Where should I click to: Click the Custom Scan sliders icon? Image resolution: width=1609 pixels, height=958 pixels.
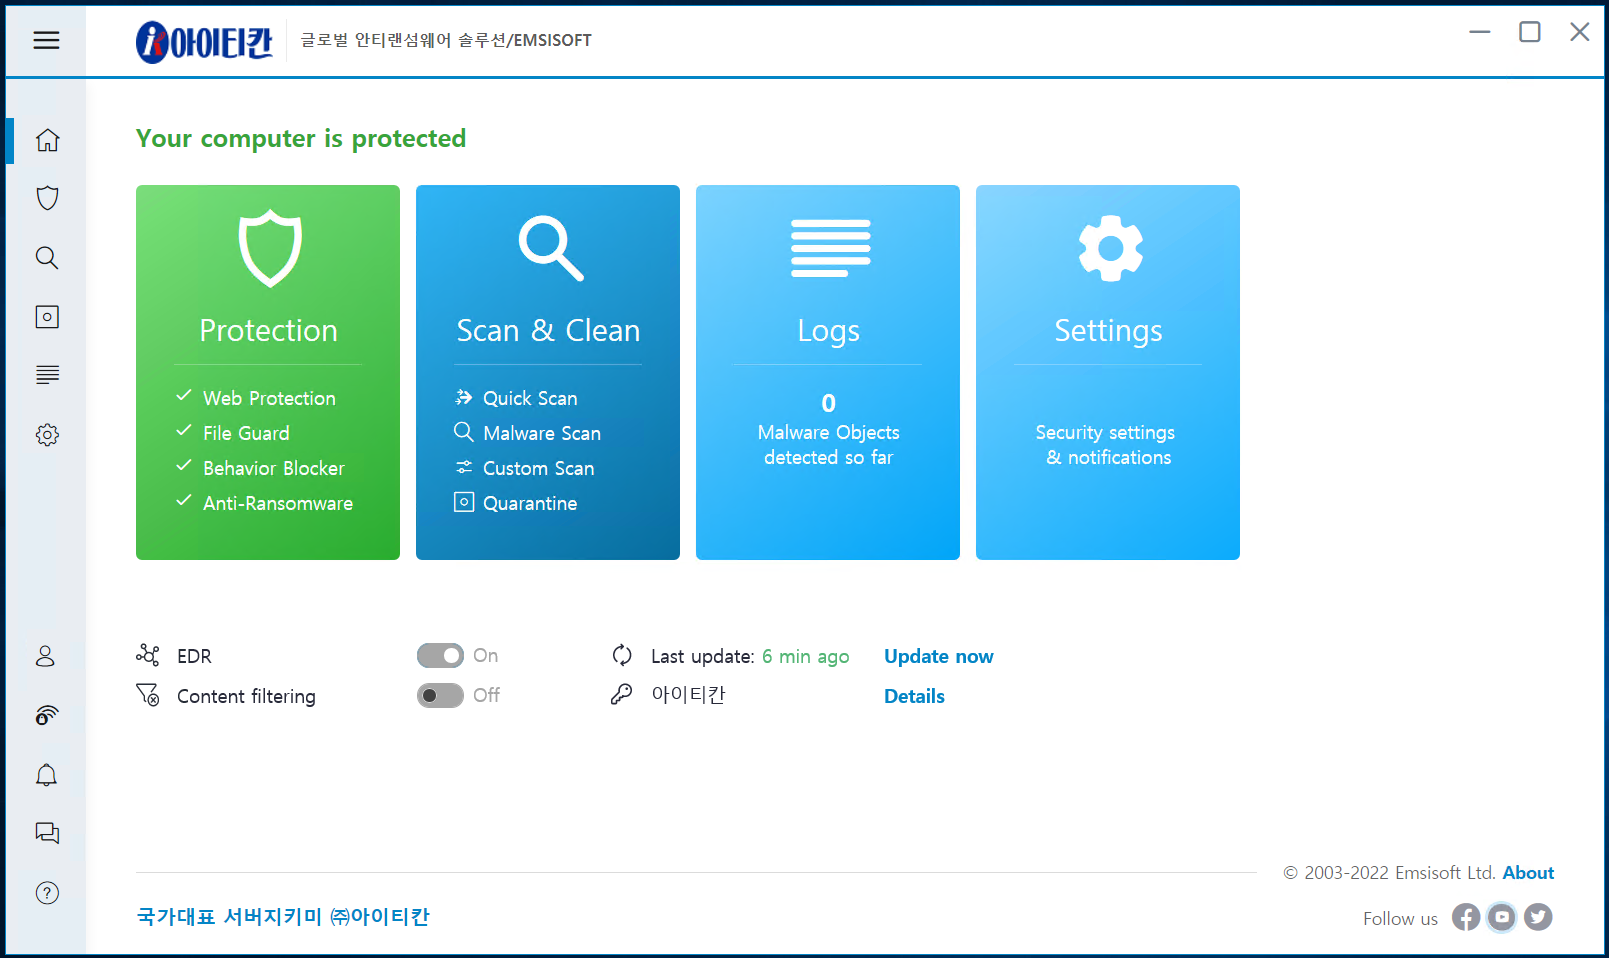(464, 467)
